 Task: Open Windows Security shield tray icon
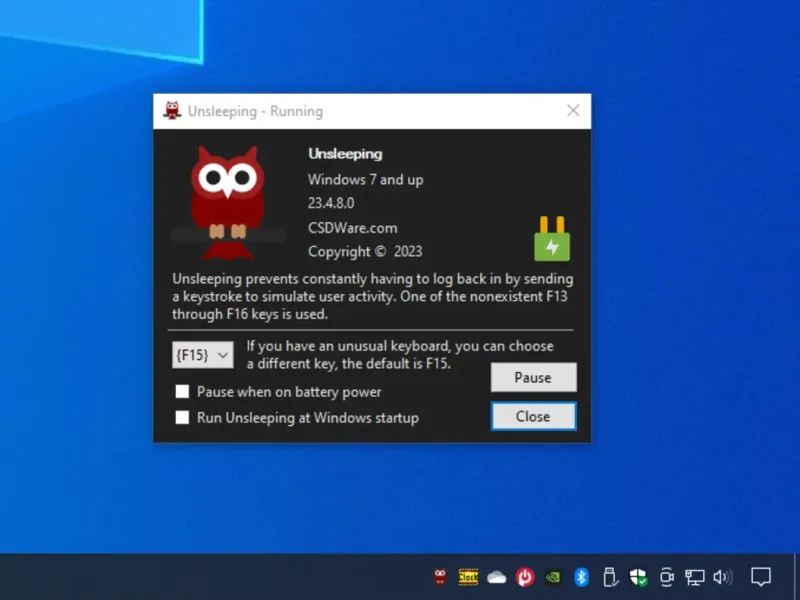pyautogui.click(x=638, y=577)
